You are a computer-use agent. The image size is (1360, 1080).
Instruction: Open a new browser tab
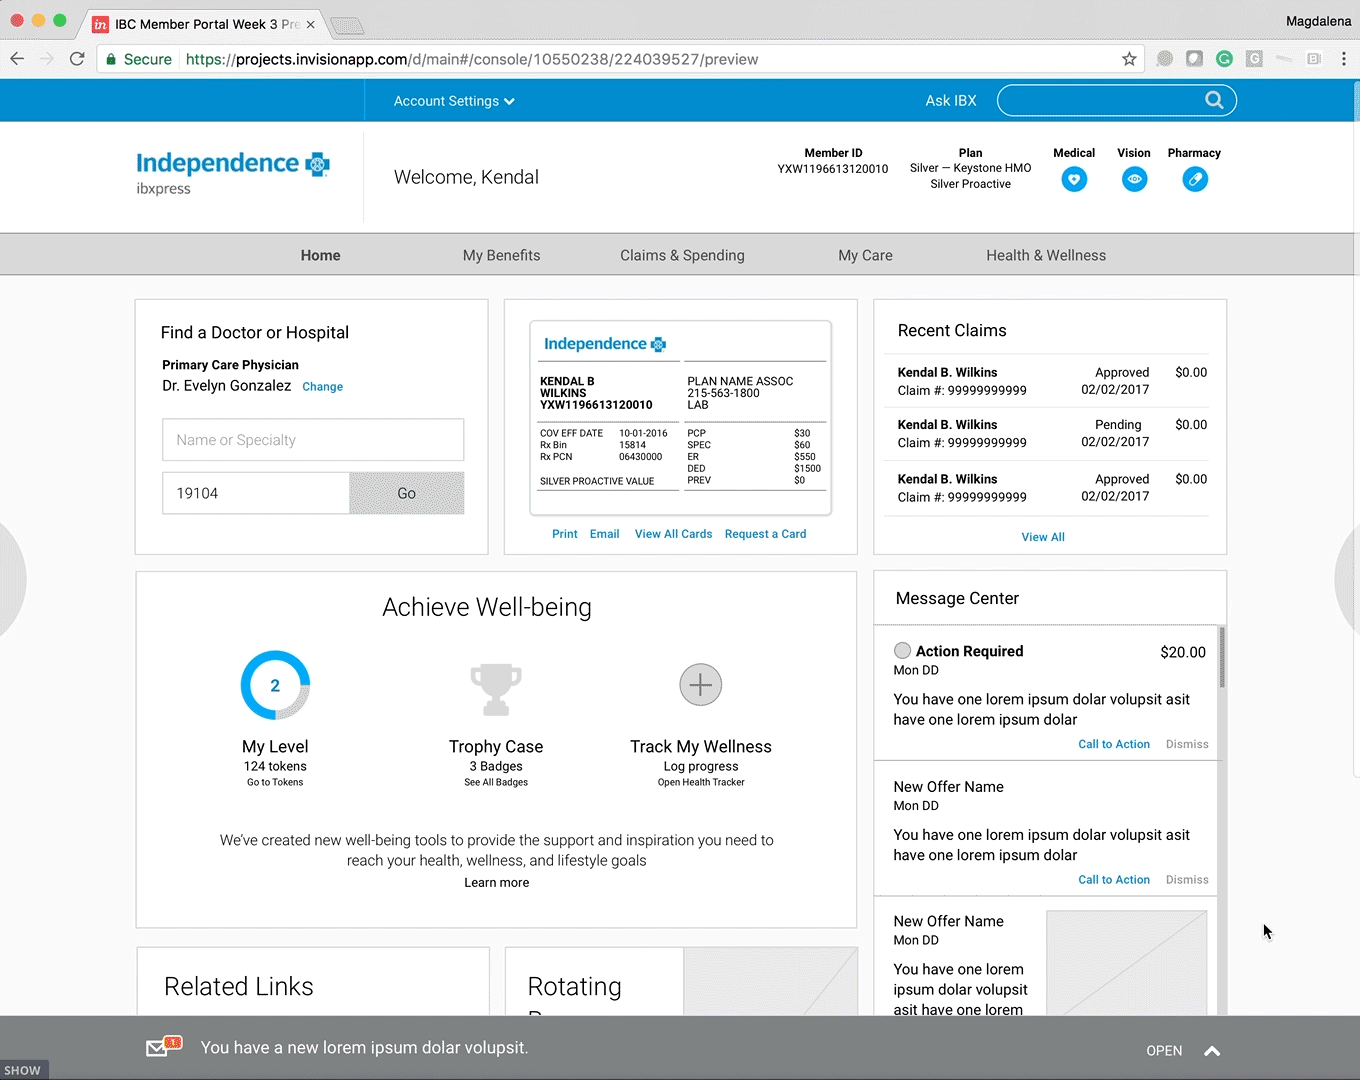(x=346, y=25)
